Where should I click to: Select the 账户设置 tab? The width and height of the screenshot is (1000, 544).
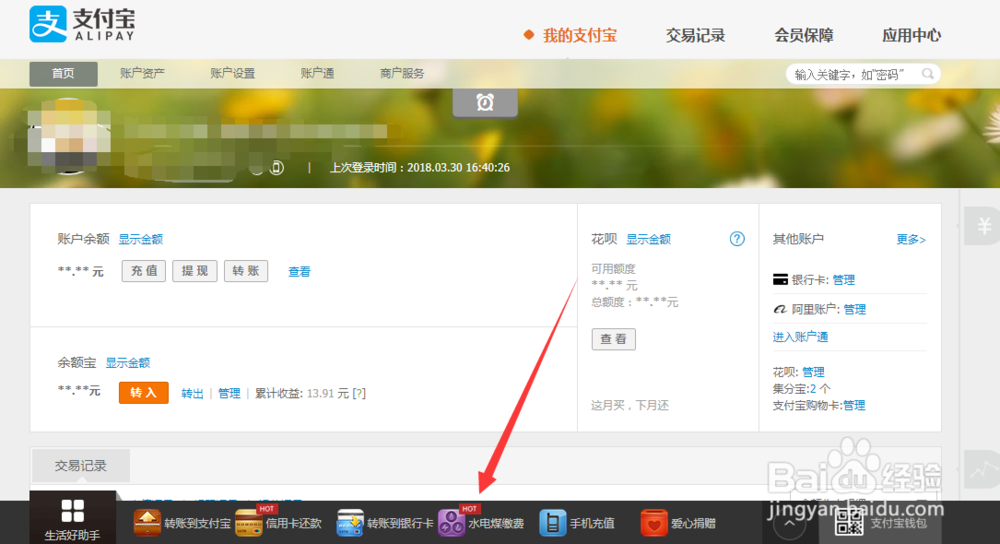point(233,73)
